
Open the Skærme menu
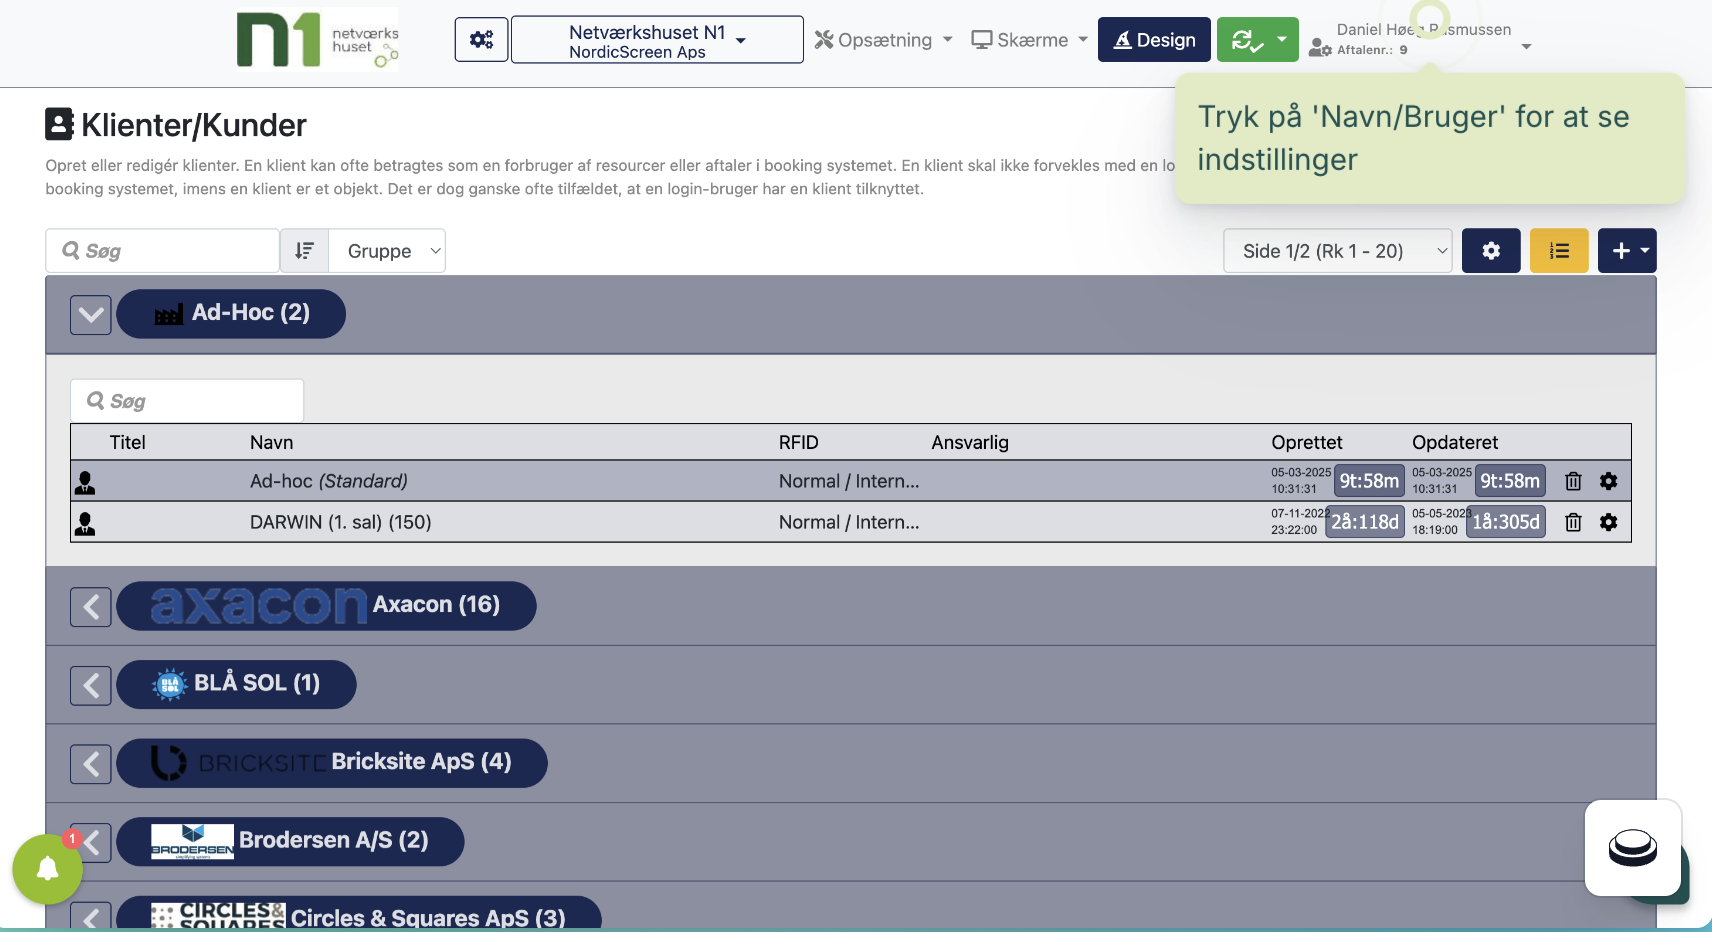click(1029, 40)
